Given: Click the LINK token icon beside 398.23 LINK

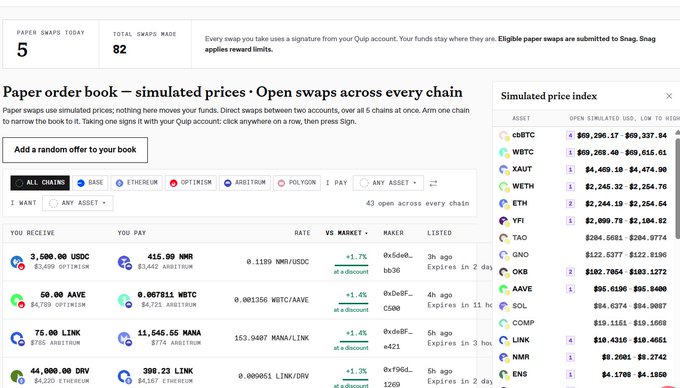Looking at the screenshot, I should [124, 376].
